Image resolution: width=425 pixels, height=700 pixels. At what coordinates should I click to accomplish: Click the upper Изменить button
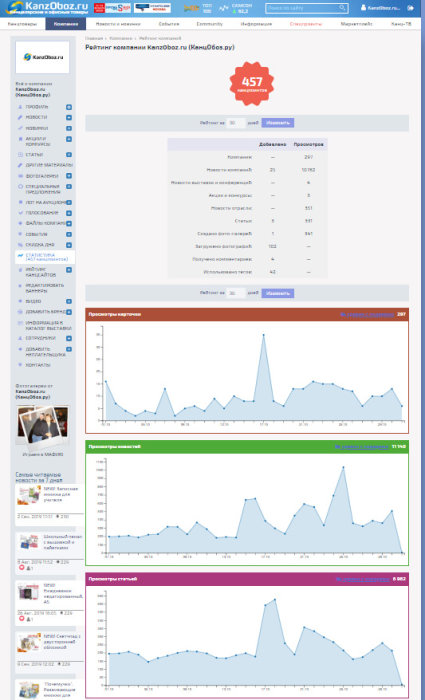(x=278, y=123)
